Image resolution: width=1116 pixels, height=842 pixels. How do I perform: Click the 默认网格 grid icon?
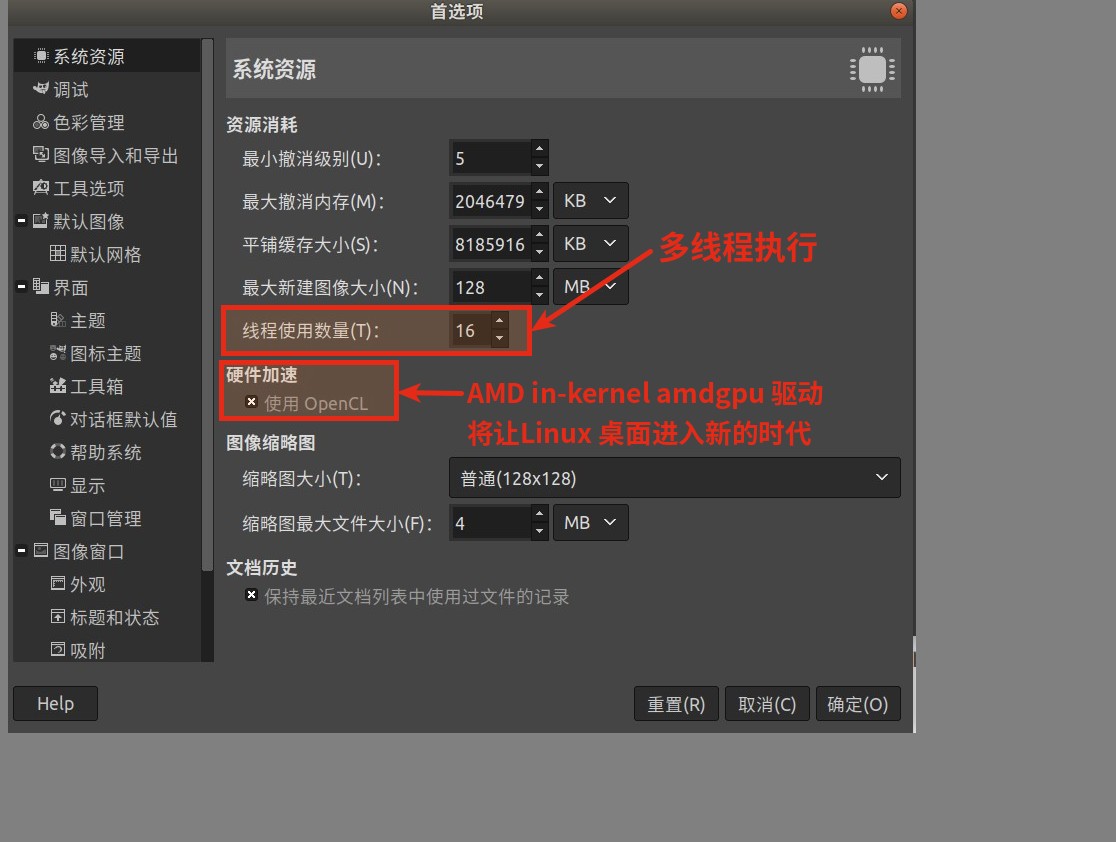58,253
